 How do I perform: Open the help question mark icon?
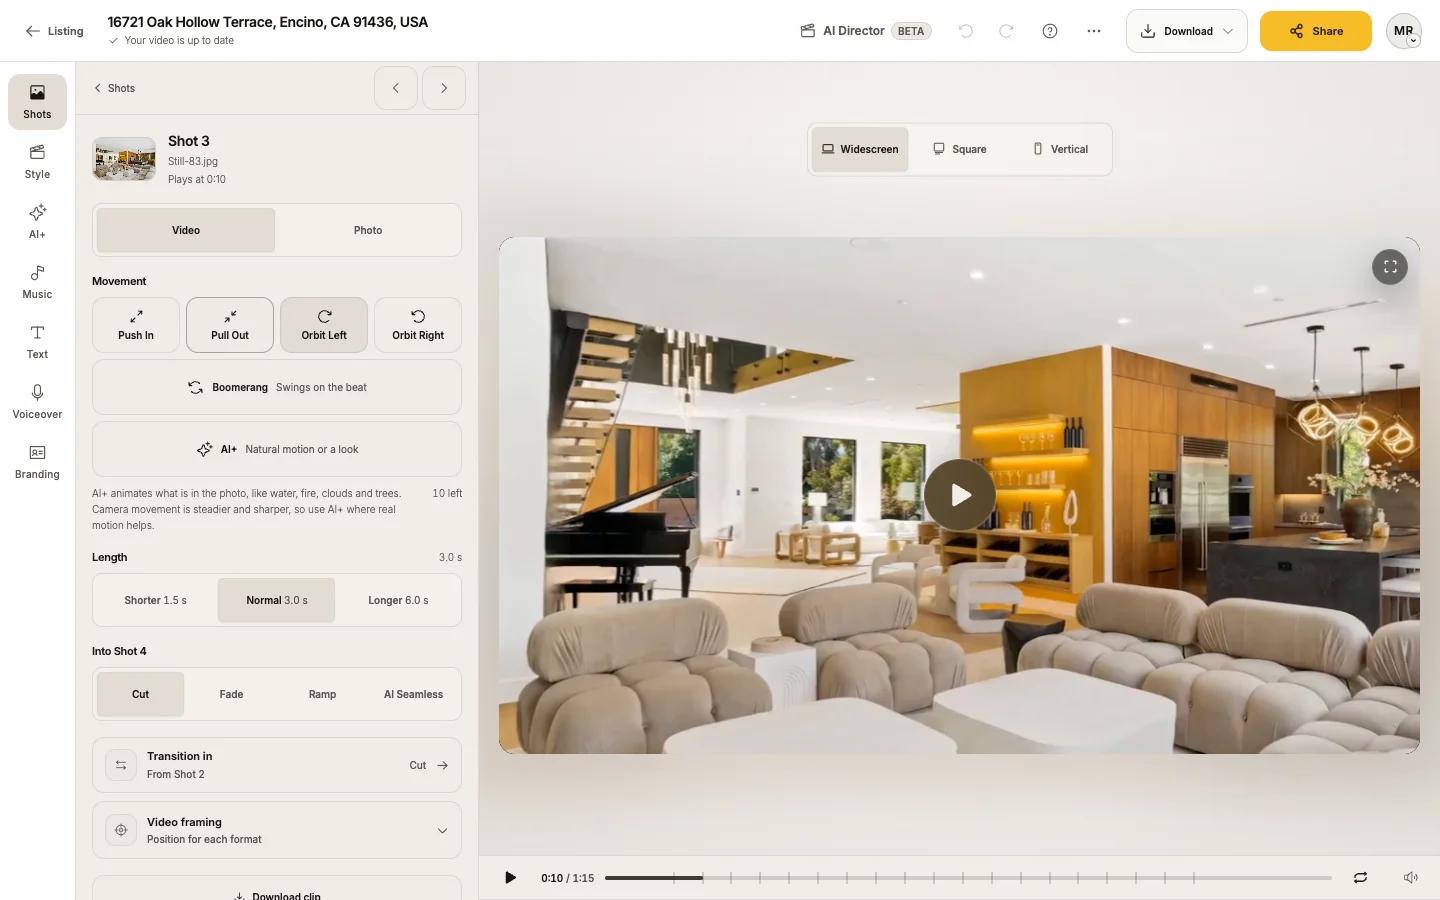pyautogui.click(x=1050, y=31)
